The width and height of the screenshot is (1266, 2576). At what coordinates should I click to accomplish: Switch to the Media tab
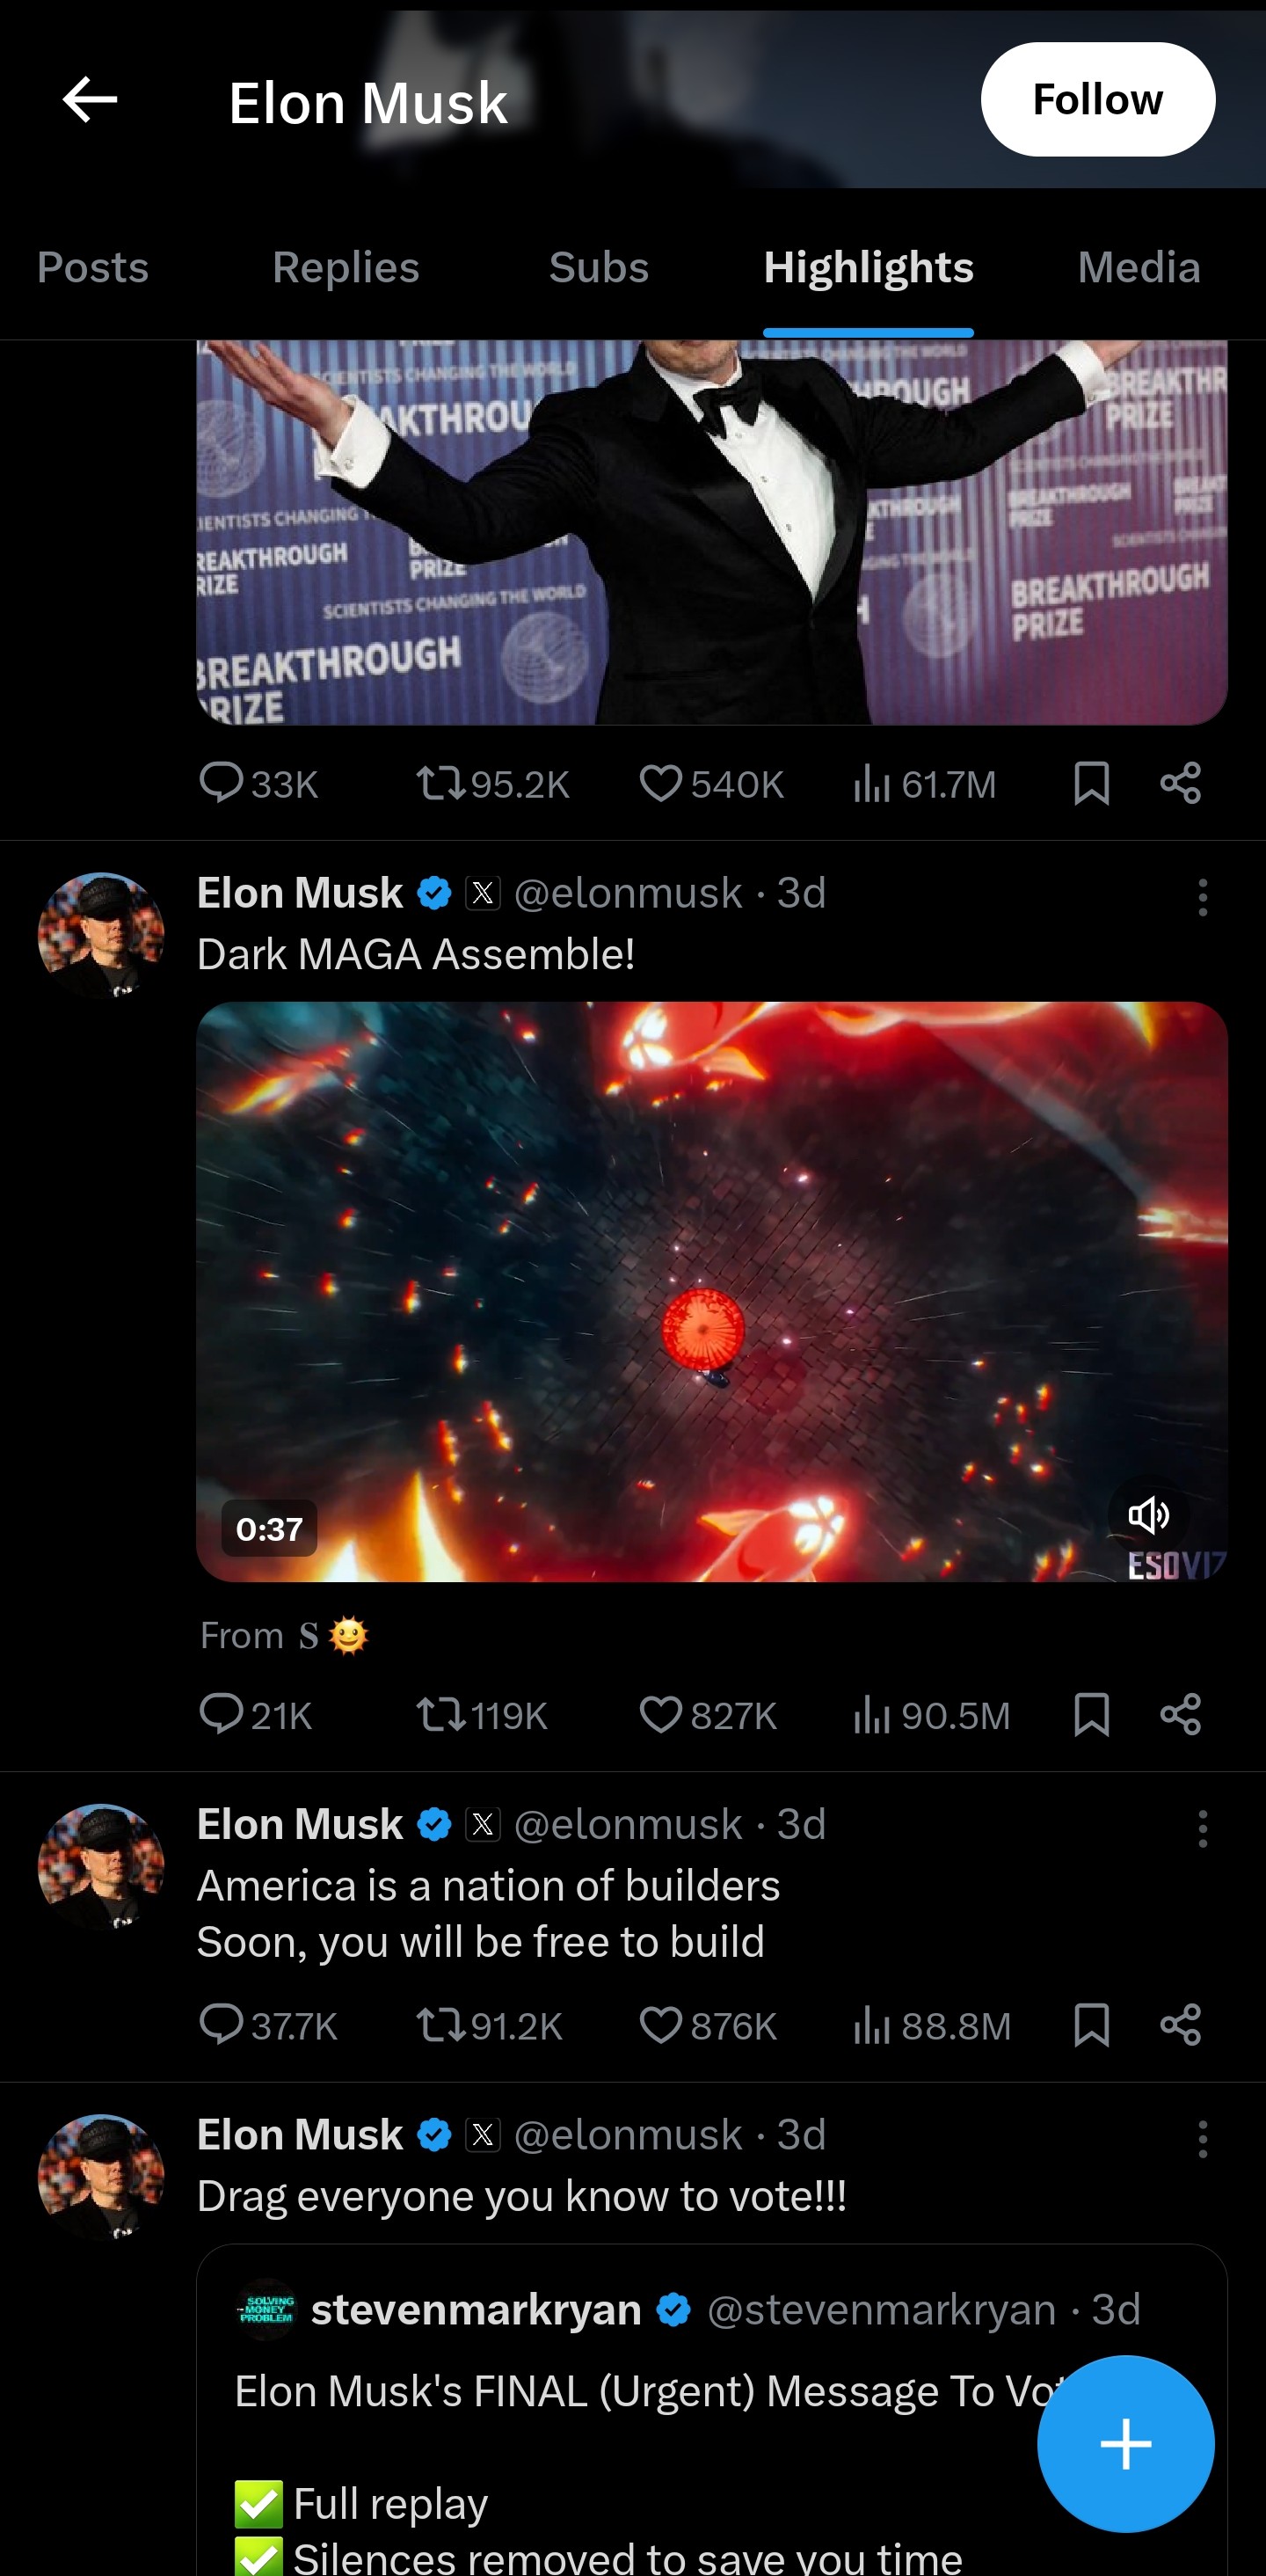point(1139,268)
